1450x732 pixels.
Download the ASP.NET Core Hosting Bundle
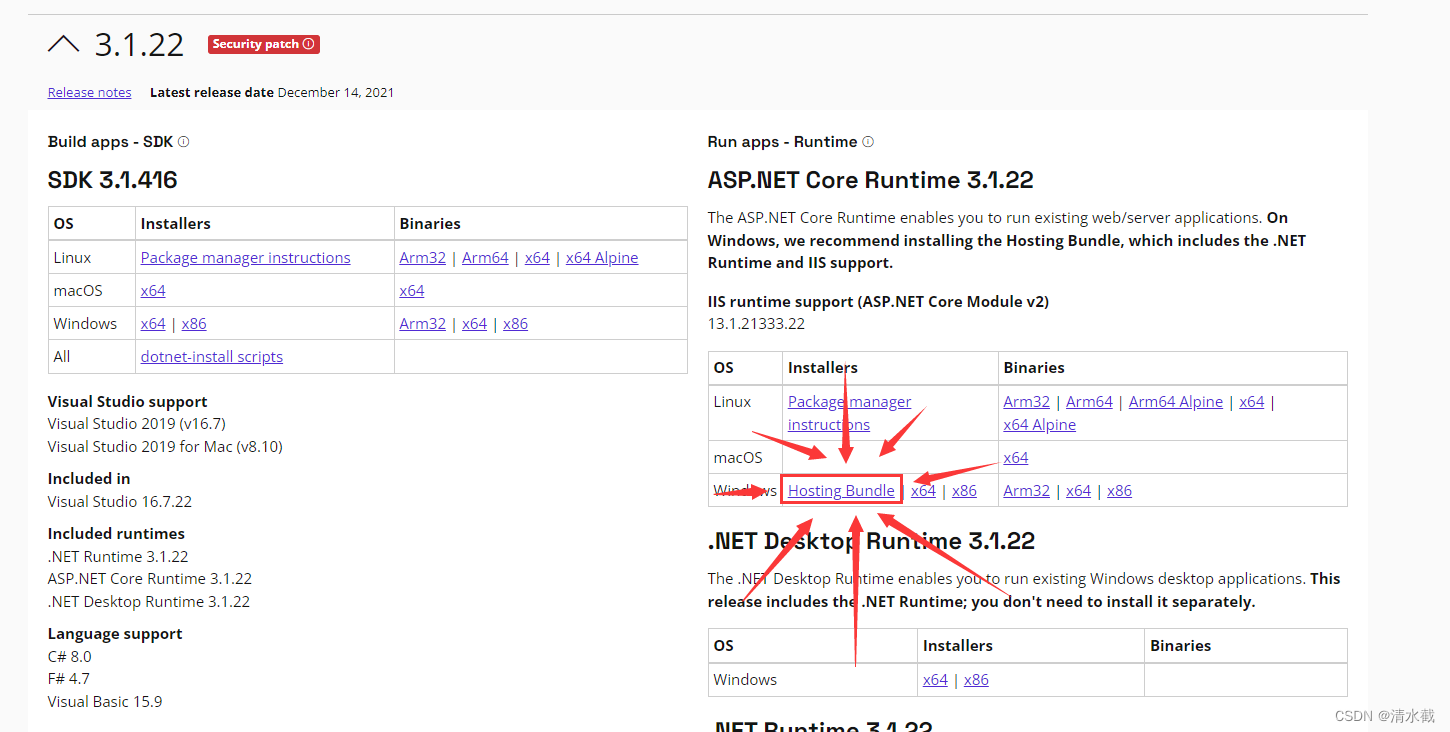pos(841,490)
